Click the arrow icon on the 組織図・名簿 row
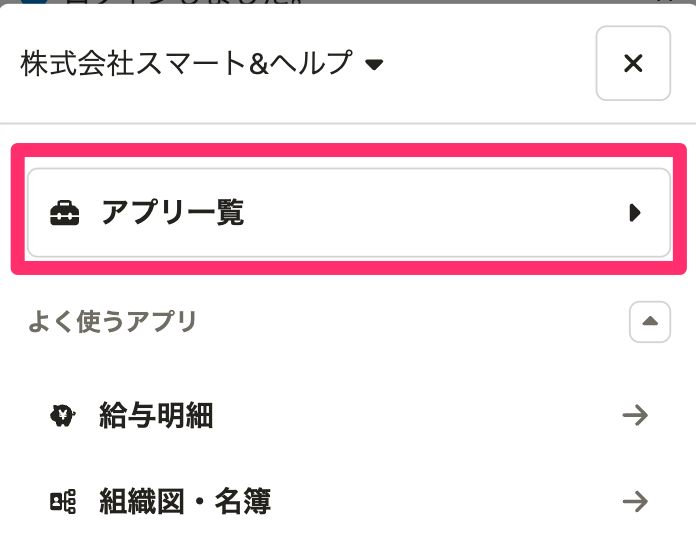The width and height of the screenshot is (696, 548). coord(635,501)
